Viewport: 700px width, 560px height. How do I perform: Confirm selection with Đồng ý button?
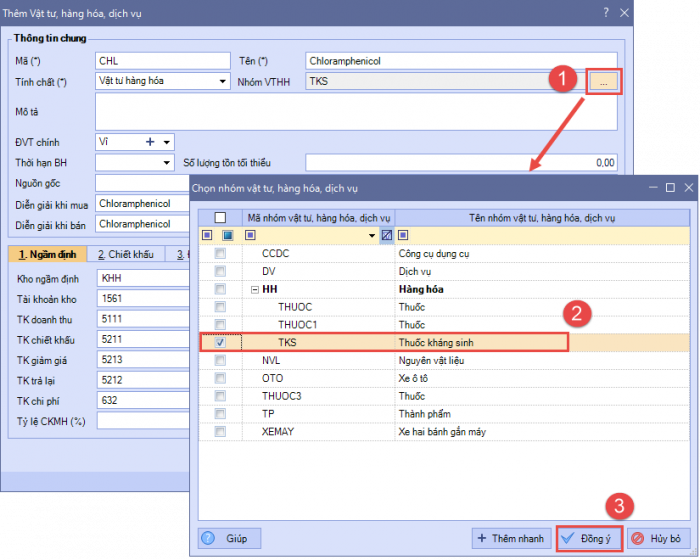click(x=589, y=538)
